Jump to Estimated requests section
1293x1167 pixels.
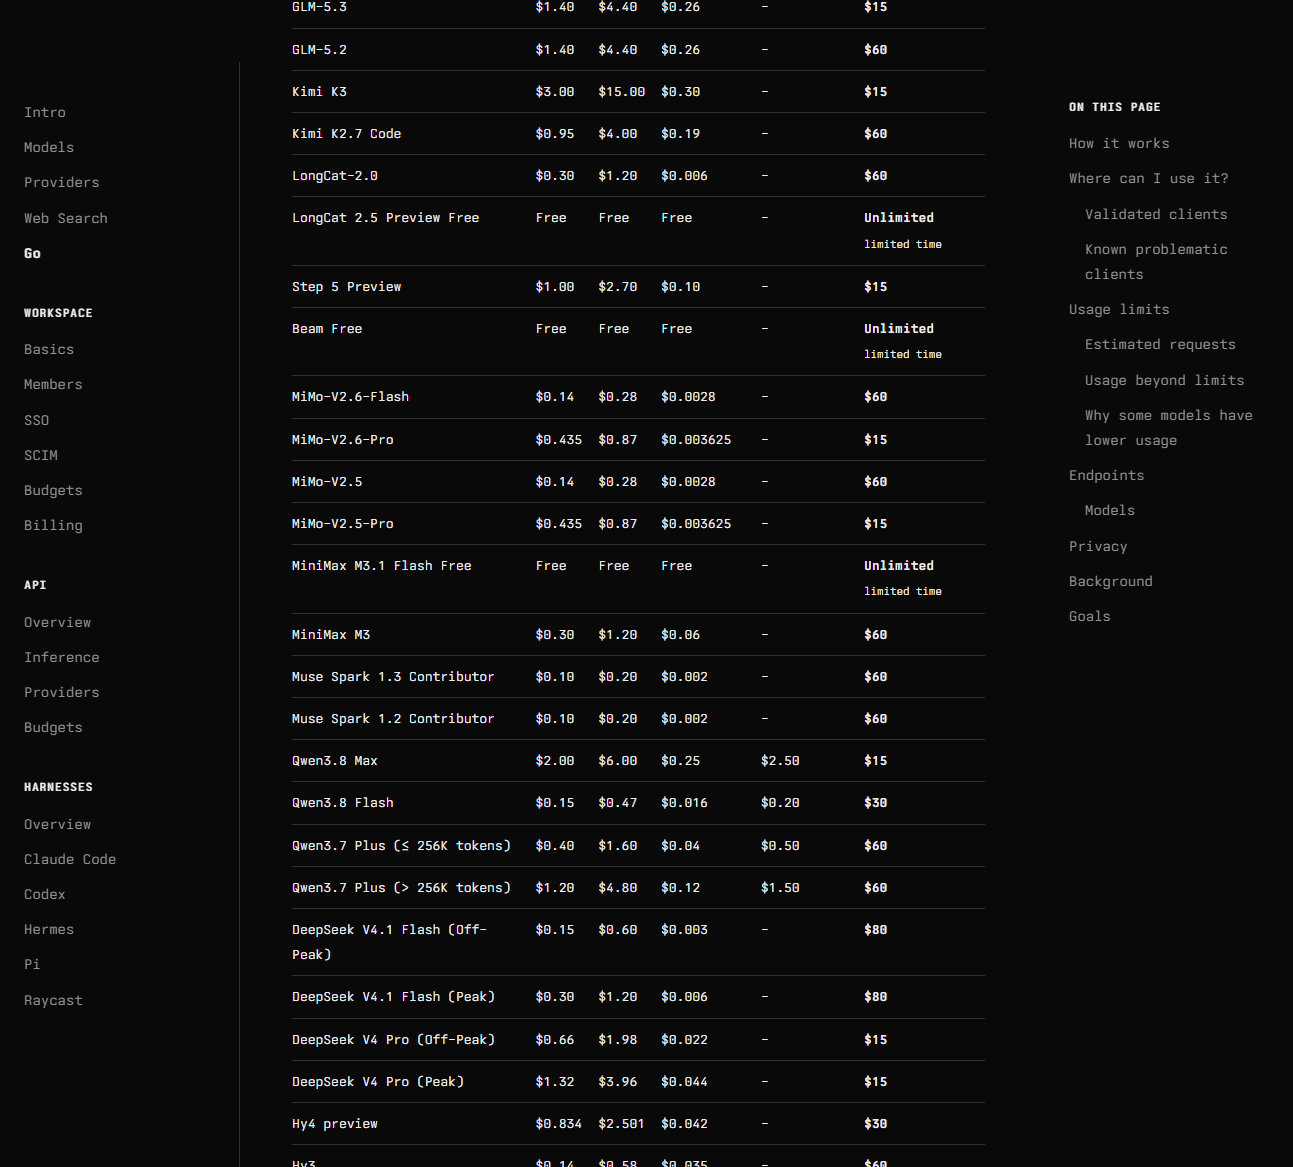pos(1160,344)
